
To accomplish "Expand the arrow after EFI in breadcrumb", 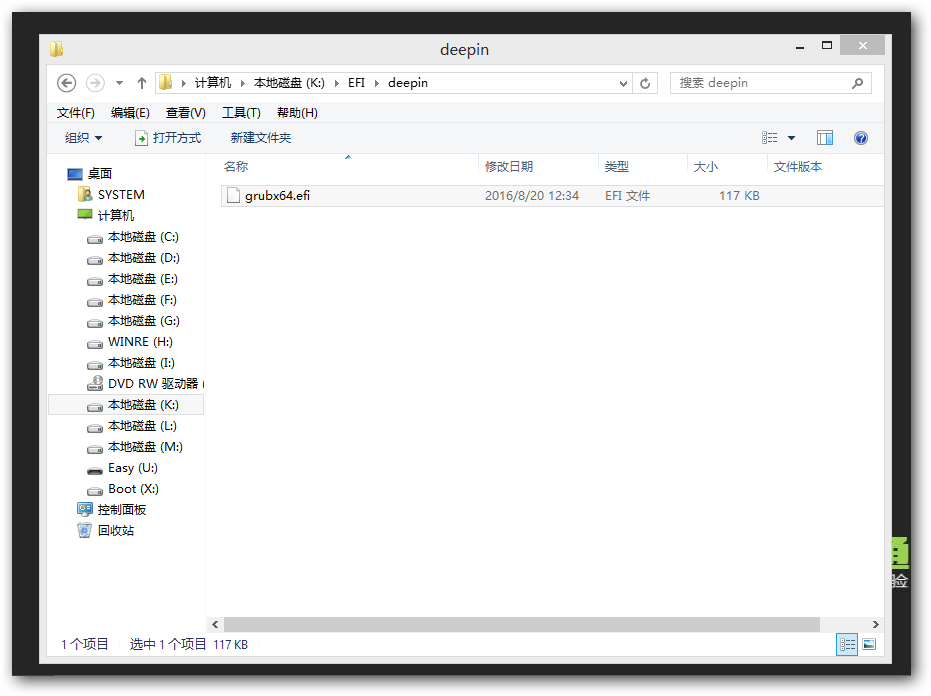I will point(376,83).
